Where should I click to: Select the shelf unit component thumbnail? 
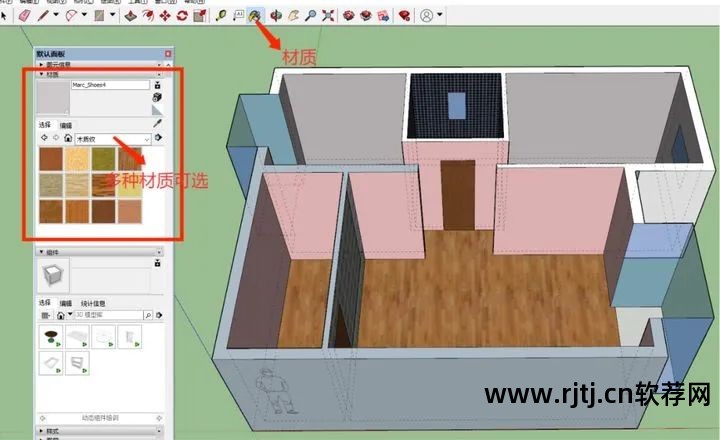pyautogui.click(x=77, y=363)
